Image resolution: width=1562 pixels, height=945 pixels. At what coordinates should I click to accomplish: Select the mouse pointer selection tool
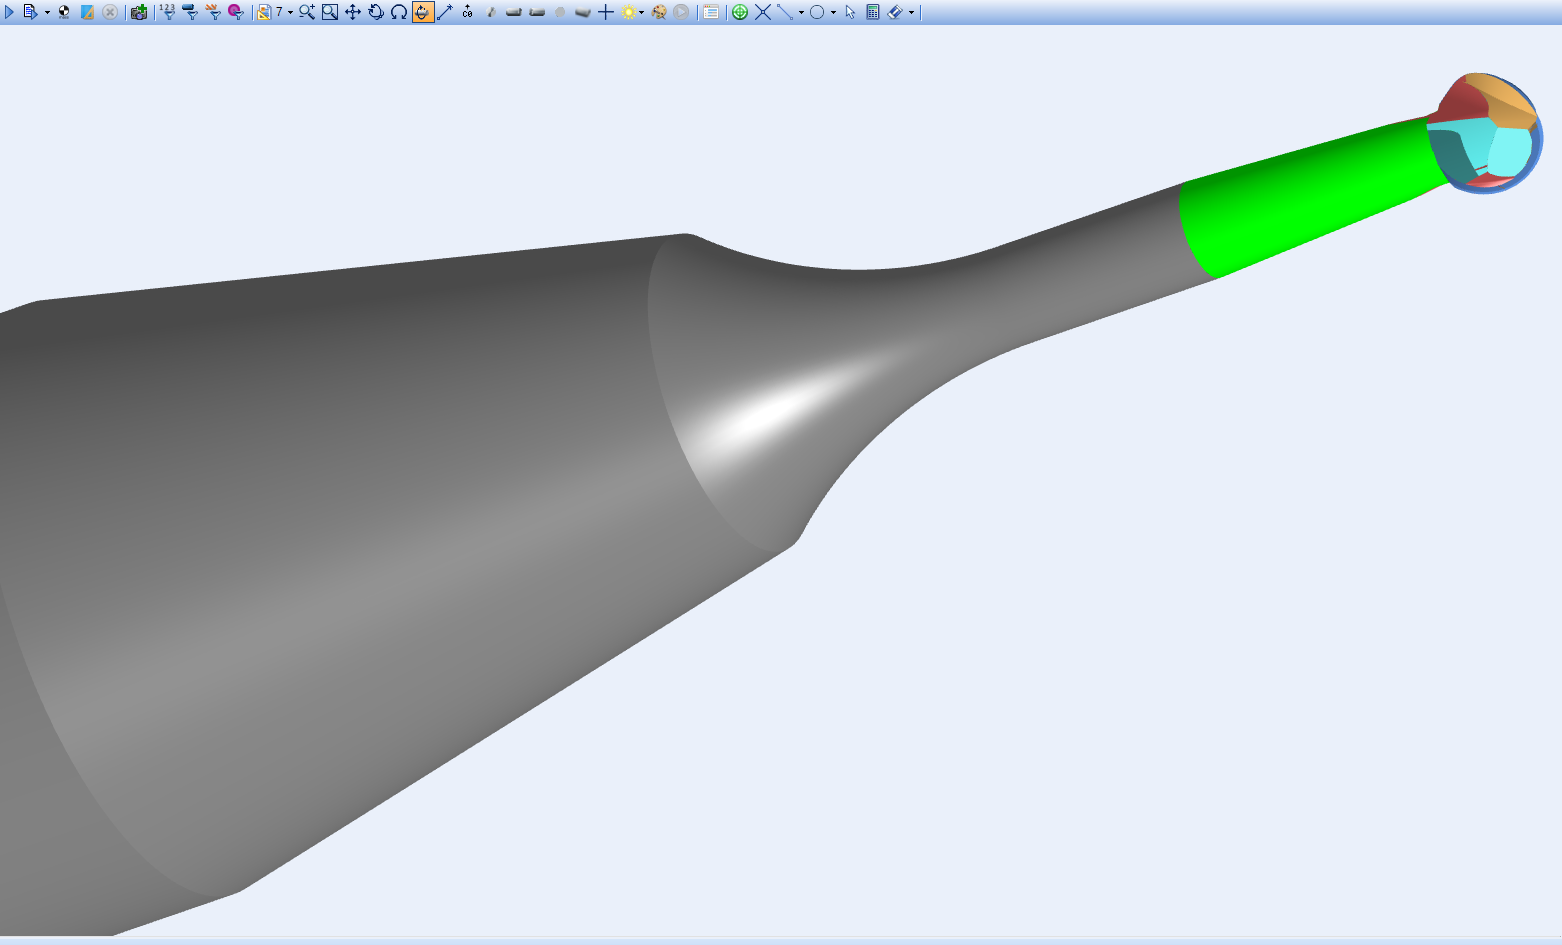[850, 12]
